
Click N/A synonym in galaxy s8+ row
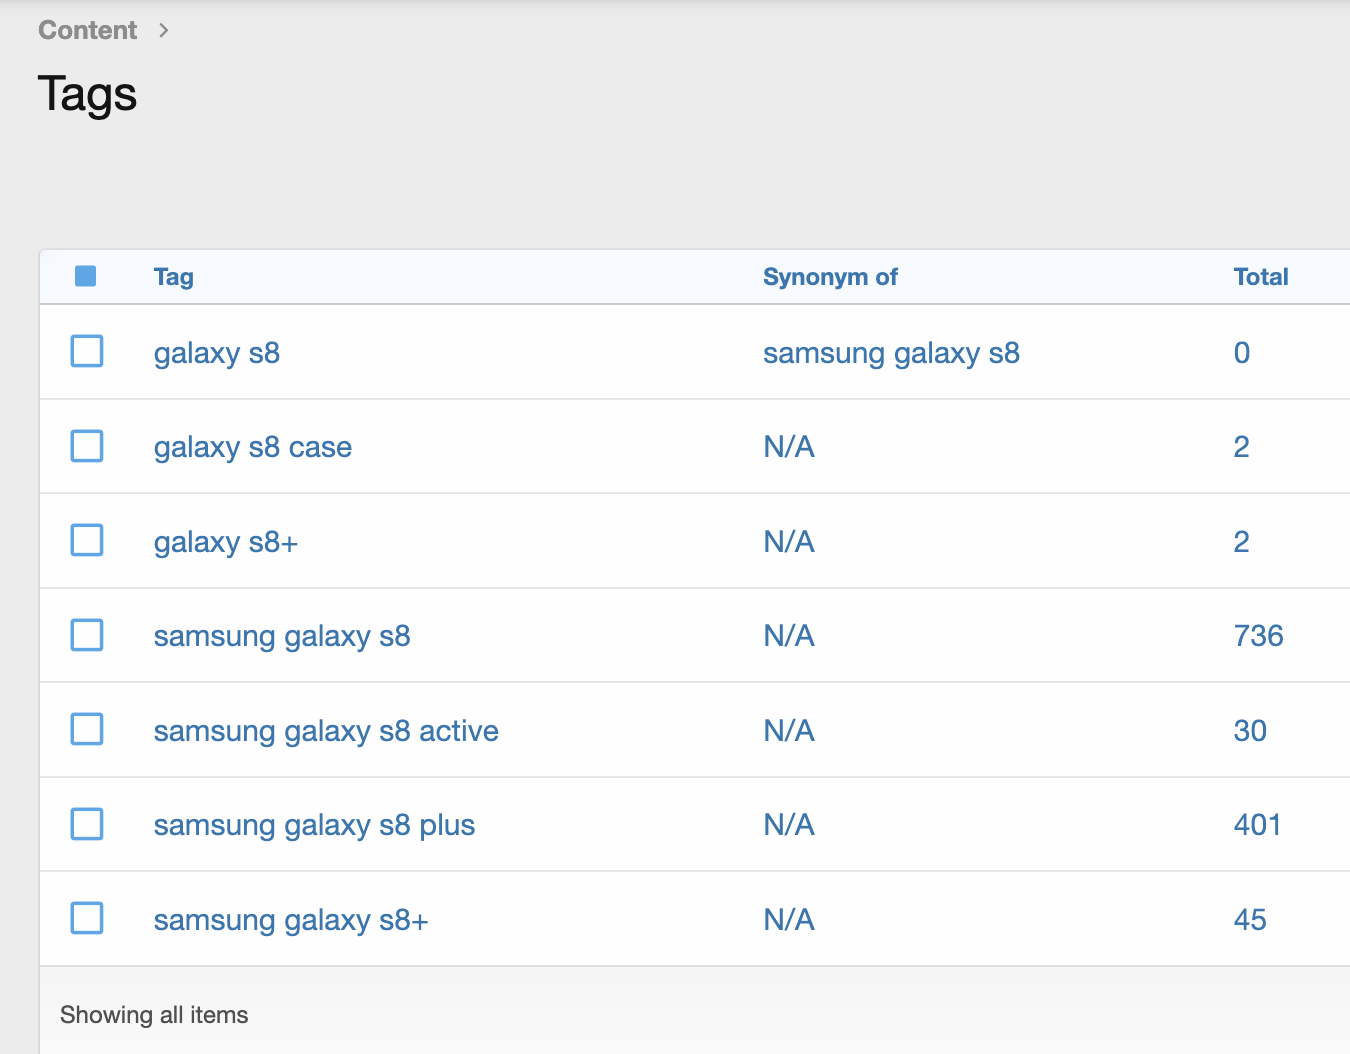[x=789, y=542]
